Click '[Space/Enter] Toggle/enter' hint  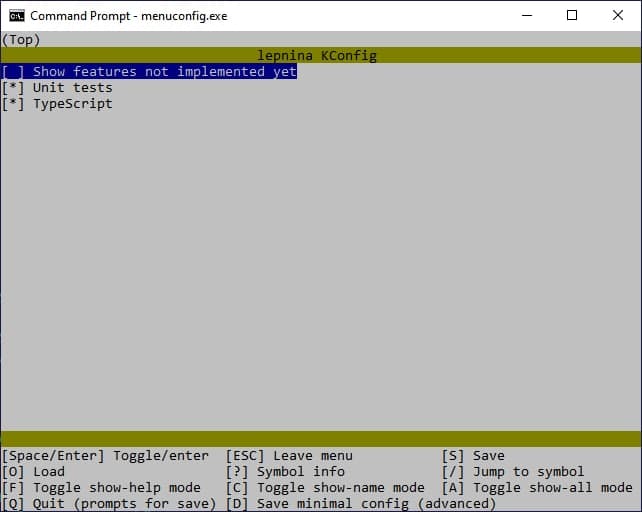pyautogui.click(x=105, y=455)
